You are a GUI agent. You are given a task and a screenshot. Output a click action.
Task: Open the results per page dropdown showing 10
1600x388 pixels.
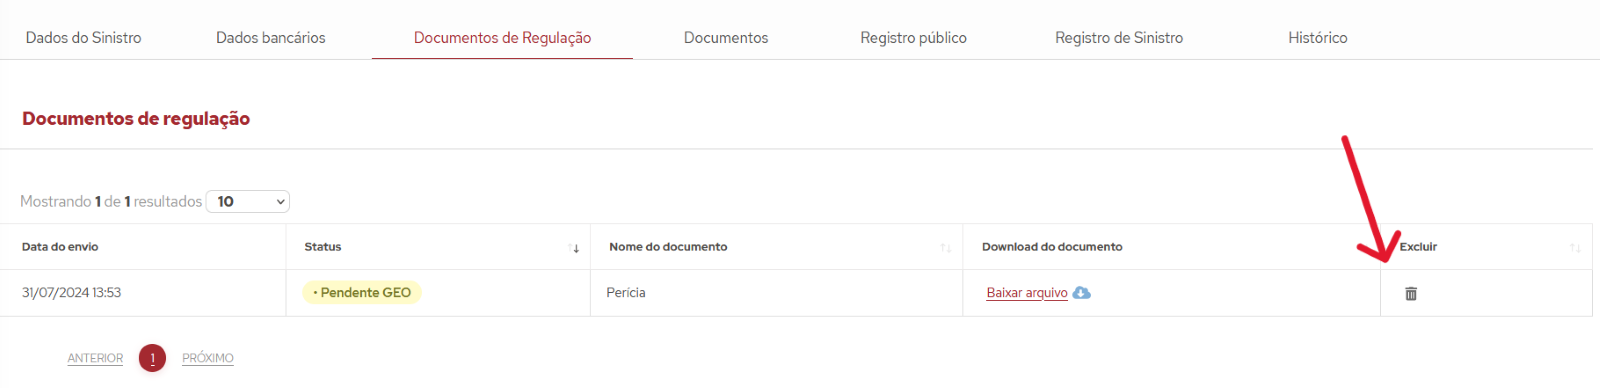click(x=248, y=202)
